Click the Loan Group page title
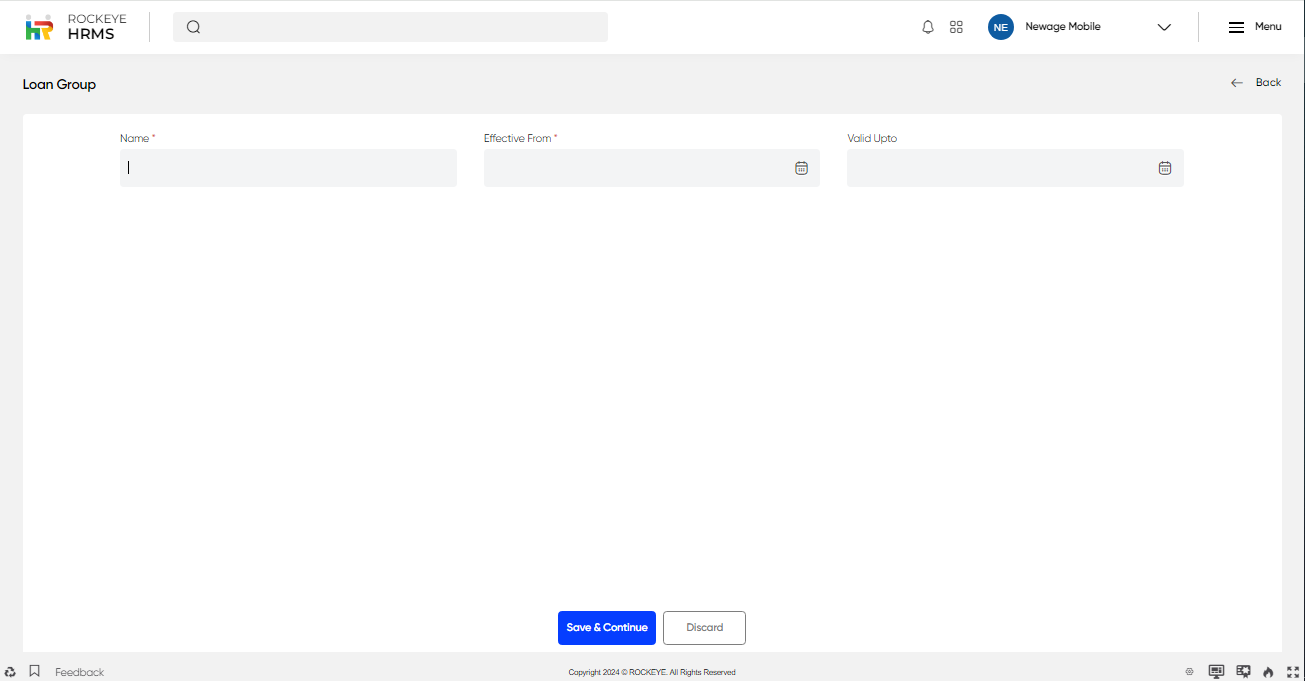The width and height of the screenshot is (1305, 681). [59, 84]
